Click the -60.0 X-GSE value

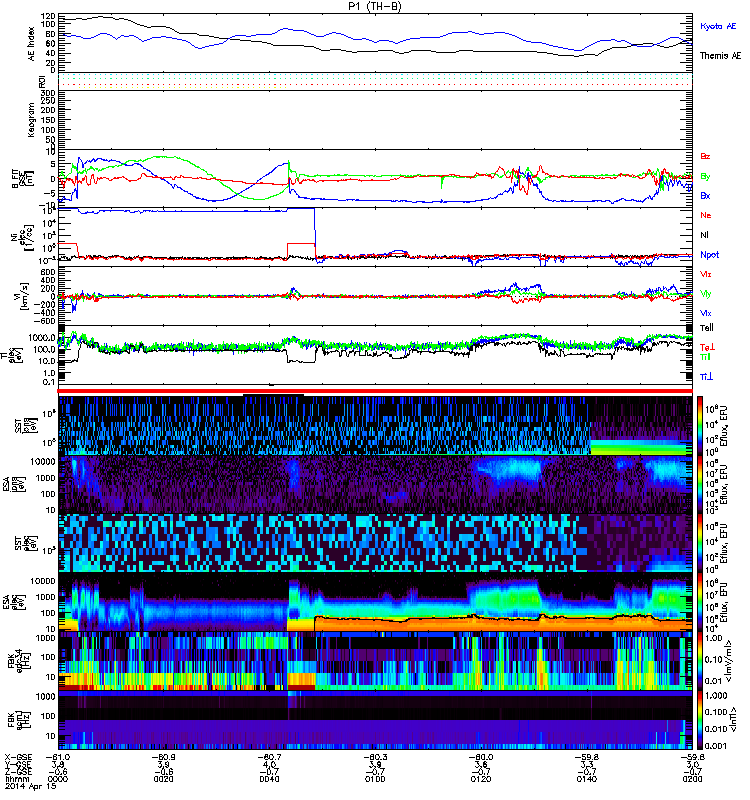(x=481, y=757)
